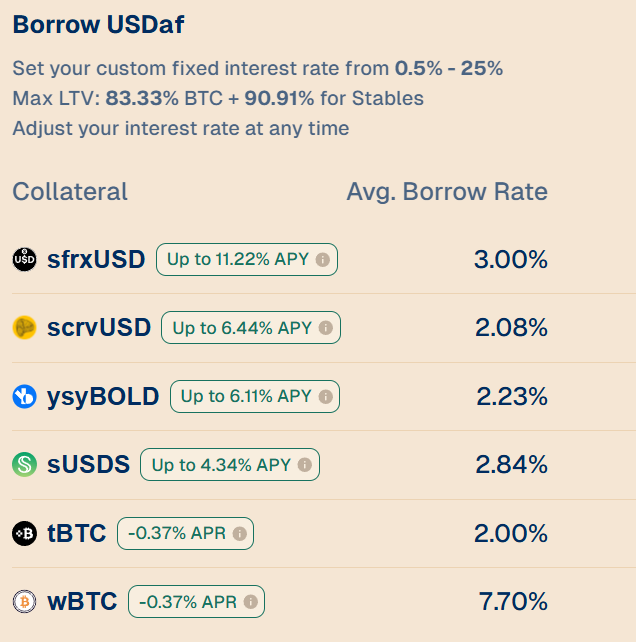Click the Collateral column header
The image size is (636, 642).
click(x=70, y=192)
